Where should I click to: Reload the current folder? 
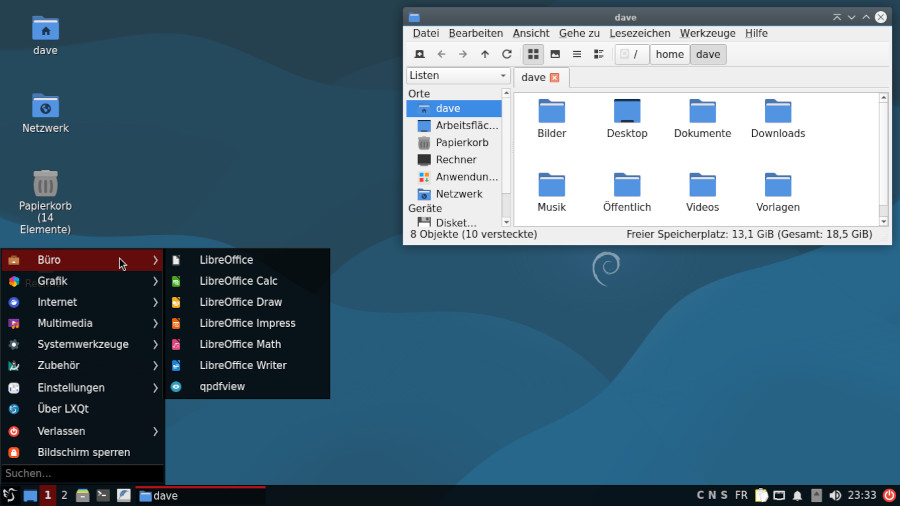[507, 55]
